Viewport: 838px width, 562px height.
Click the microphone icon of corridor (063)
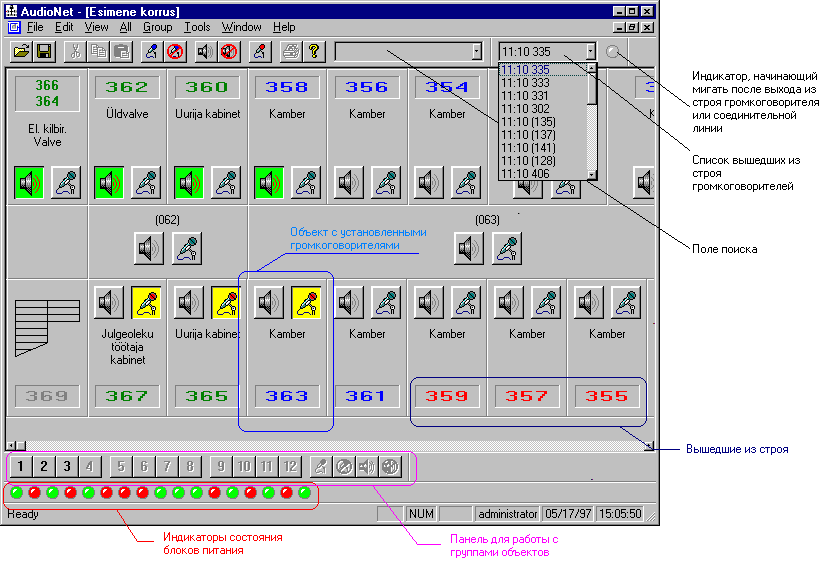click(x=507, y=248)
